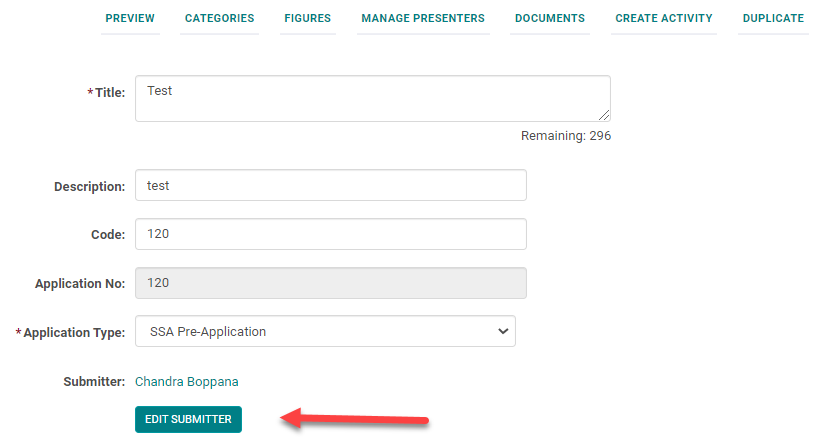The image size is (820, 444).
Task: Click the Remaining 296 character counter
Action: click(x=565, y=136)
